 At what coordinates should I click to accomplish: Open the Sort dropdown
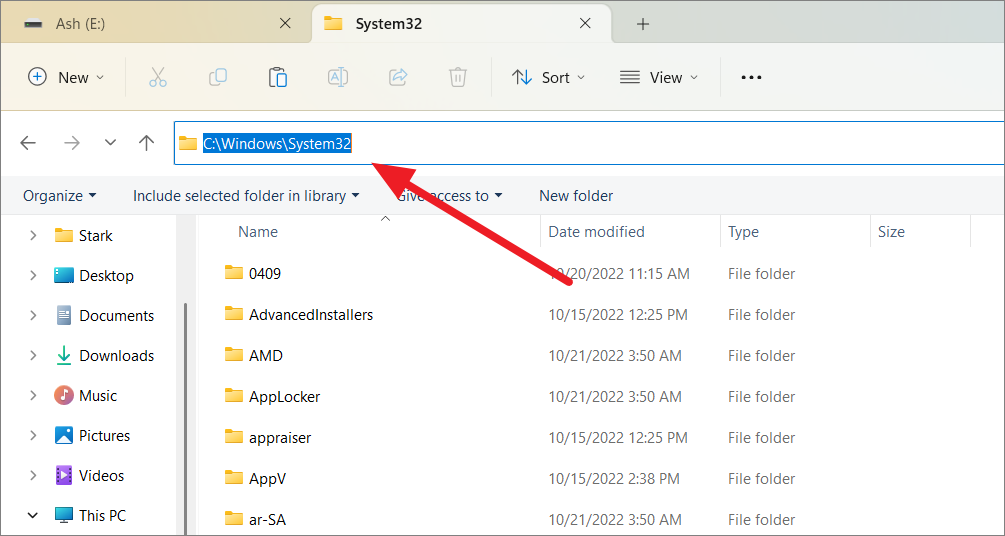point(549,78)
